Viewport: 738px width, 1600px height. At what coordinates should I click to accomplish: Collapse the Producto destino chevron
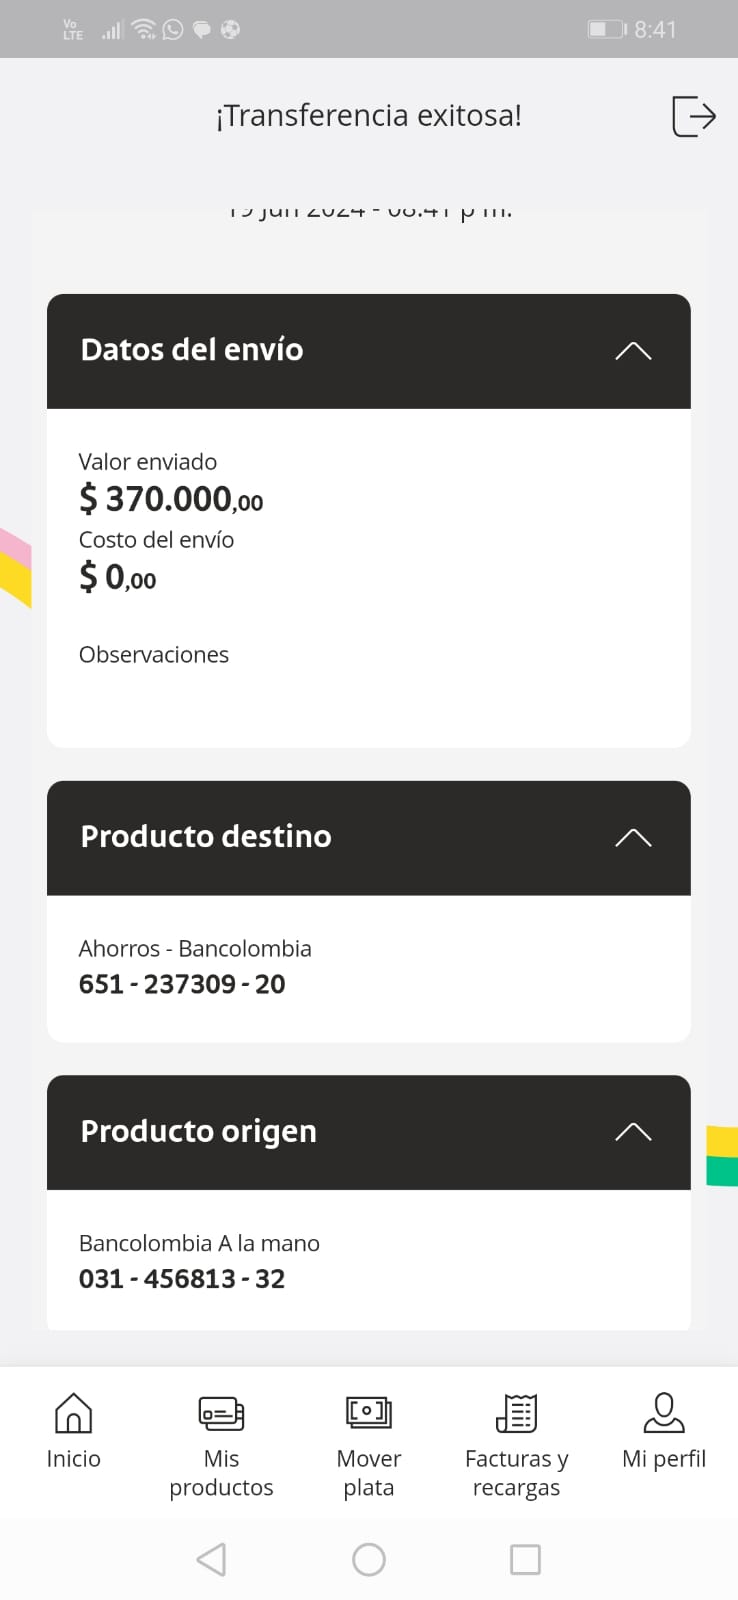(633, 838)
